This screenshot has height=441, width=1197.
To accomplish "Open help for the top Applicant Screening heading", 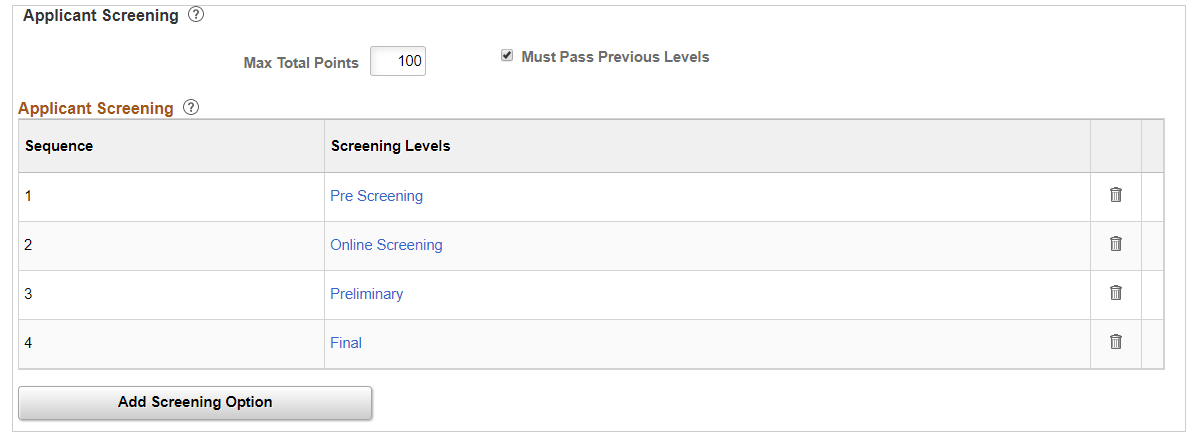I will [x=196, y=14].
